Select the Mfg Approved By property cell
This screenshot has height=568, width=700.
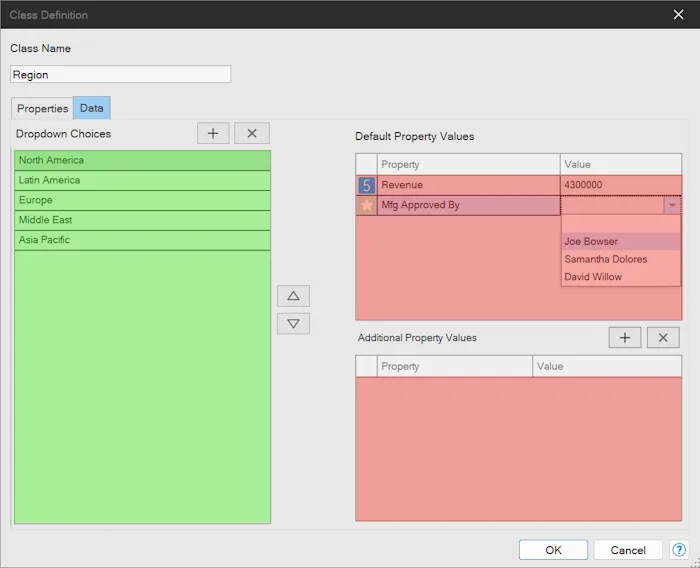pyautogui.click(x=469, y=205)
